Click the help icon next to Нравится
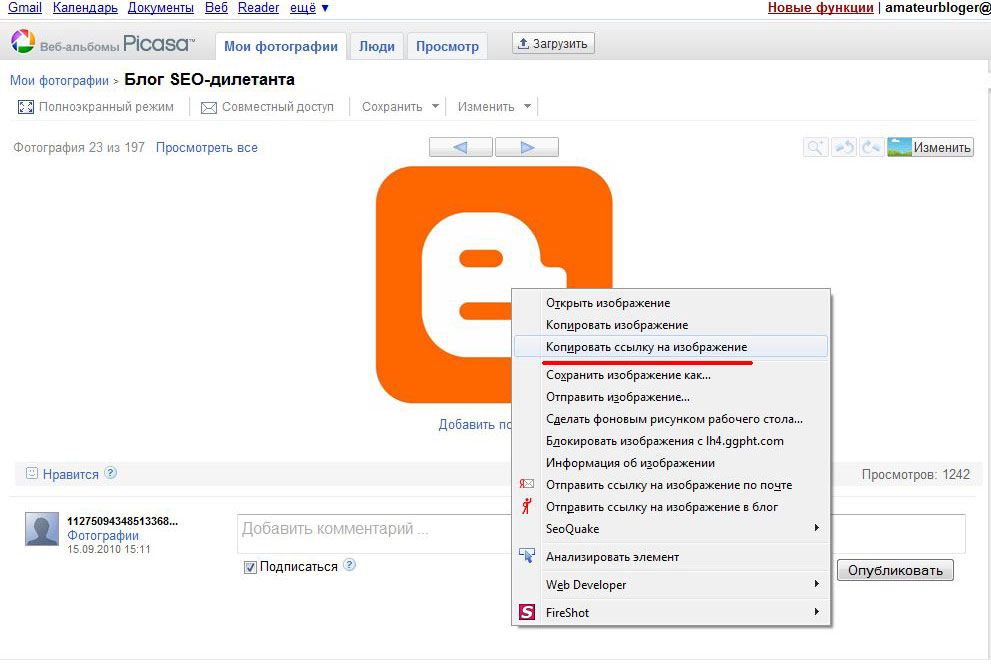The width and height of the screenshot is (991, 672). coord(111,473)
